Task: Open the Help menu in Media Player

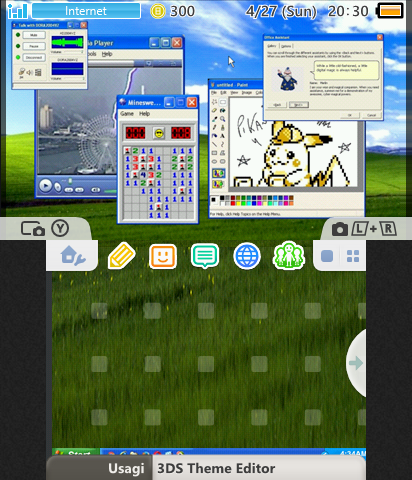Action: (107, 54)
